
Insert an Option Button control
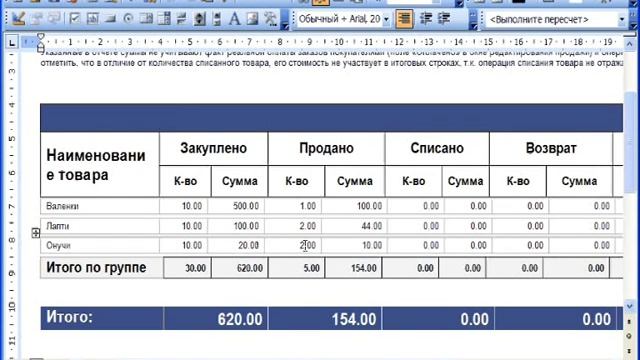[x=128, y=19]
